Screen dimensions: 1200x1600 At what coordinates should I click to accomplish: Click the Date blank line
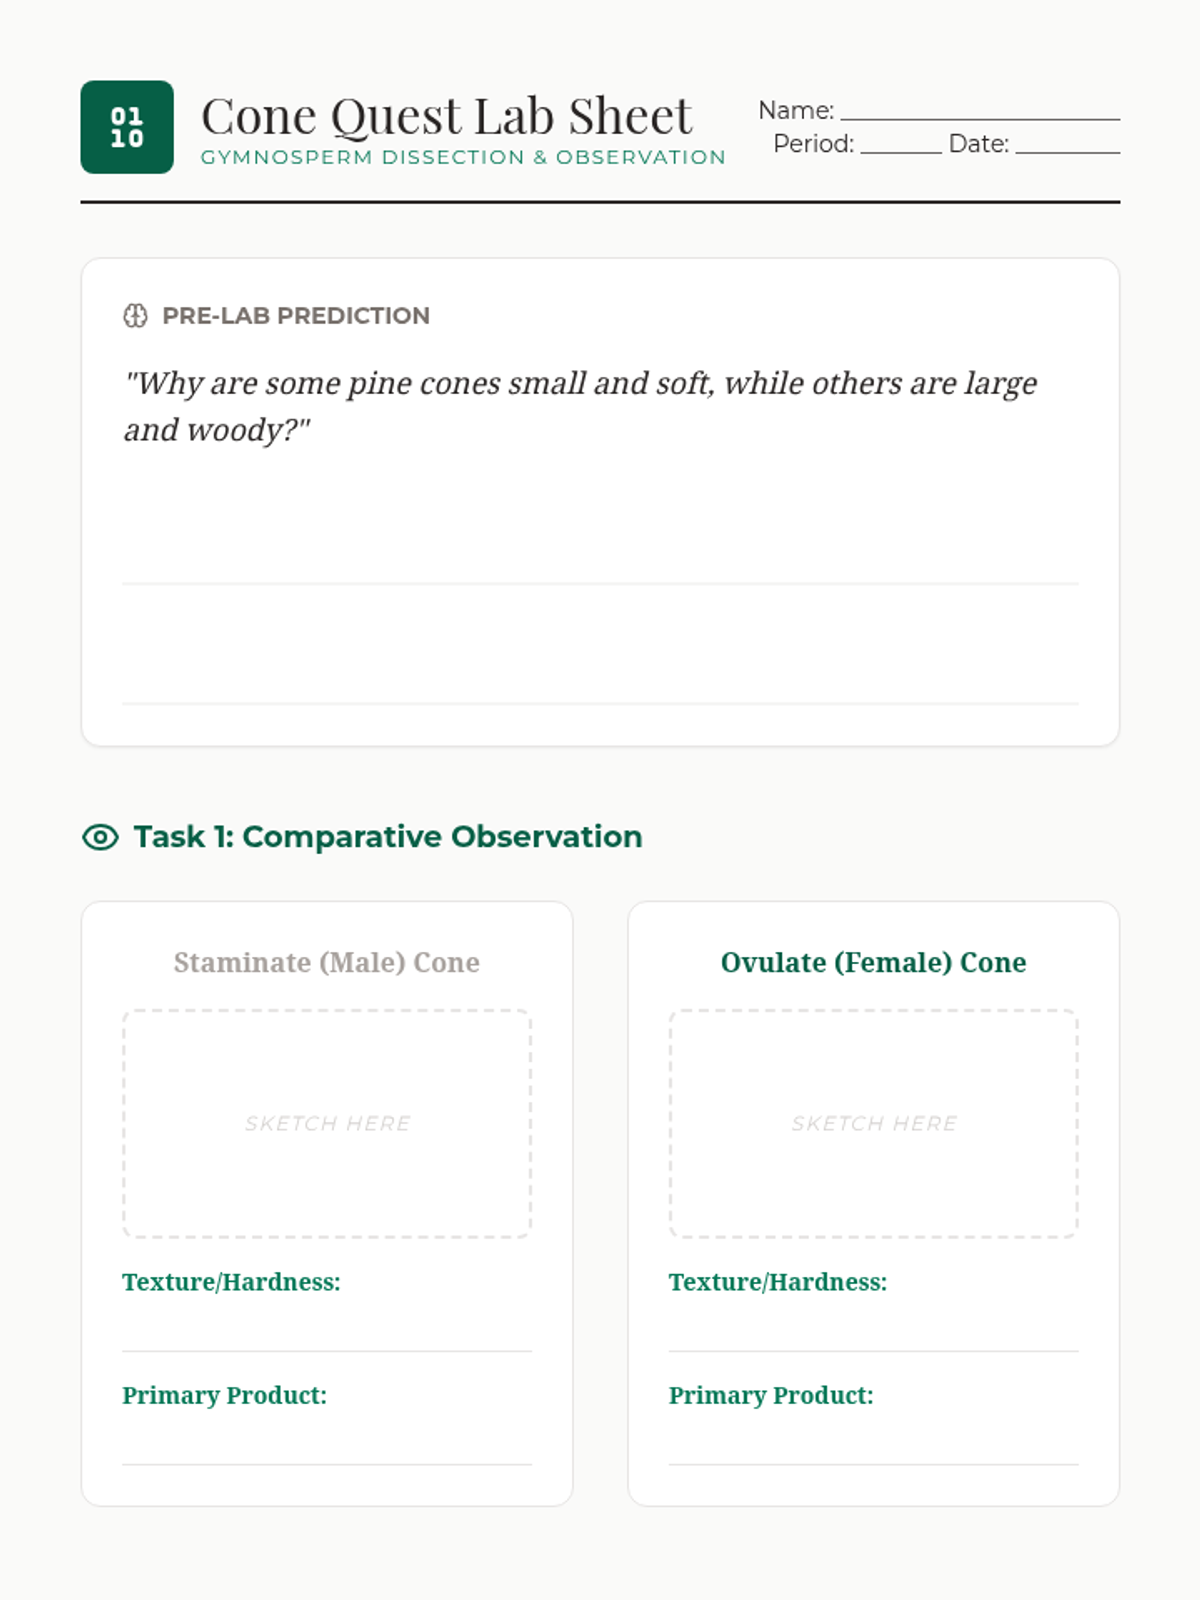tap(1068, 151)
